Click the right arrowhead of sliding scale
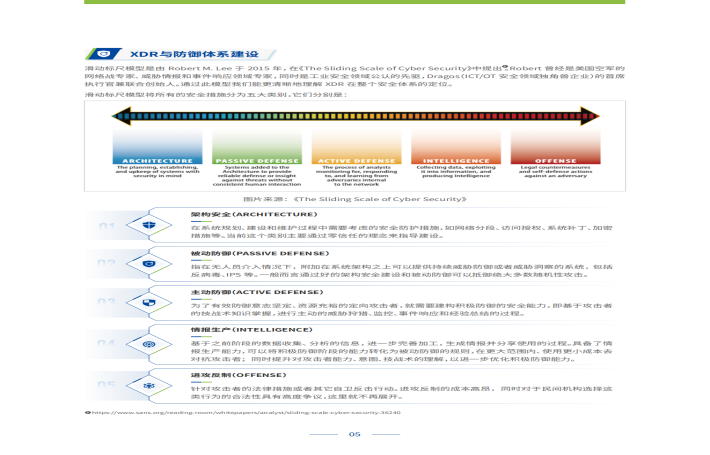710x455 pixels. 590,116
